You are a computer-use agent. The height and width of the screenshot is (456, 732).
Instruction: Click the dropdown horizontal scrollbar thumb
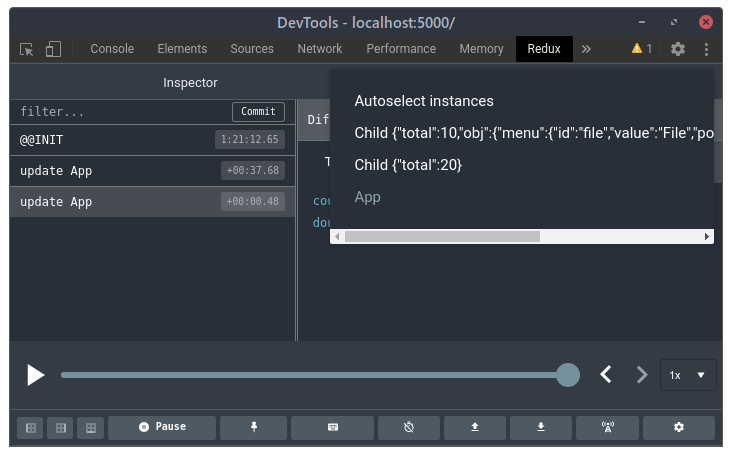[x=442, y=237]
